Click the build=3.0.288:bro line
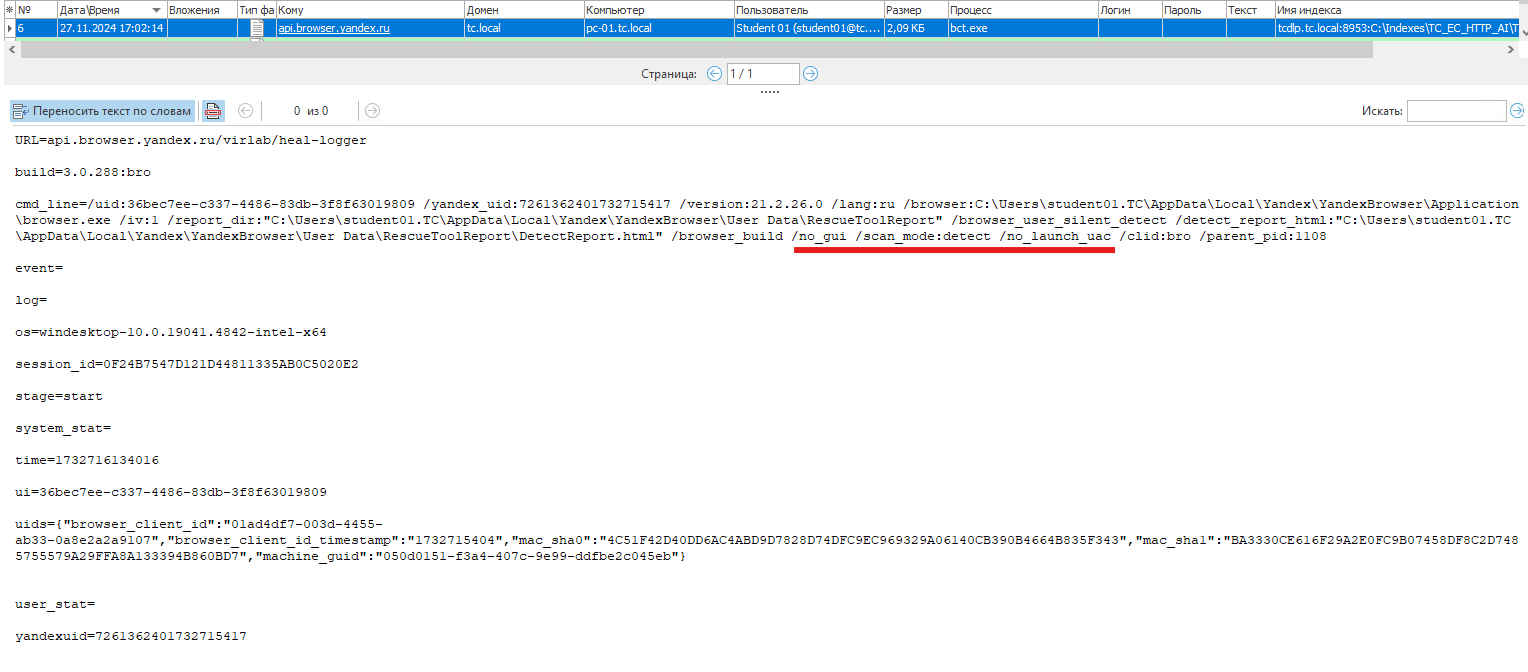1528x672 pixels. click(x=83, y=172)
